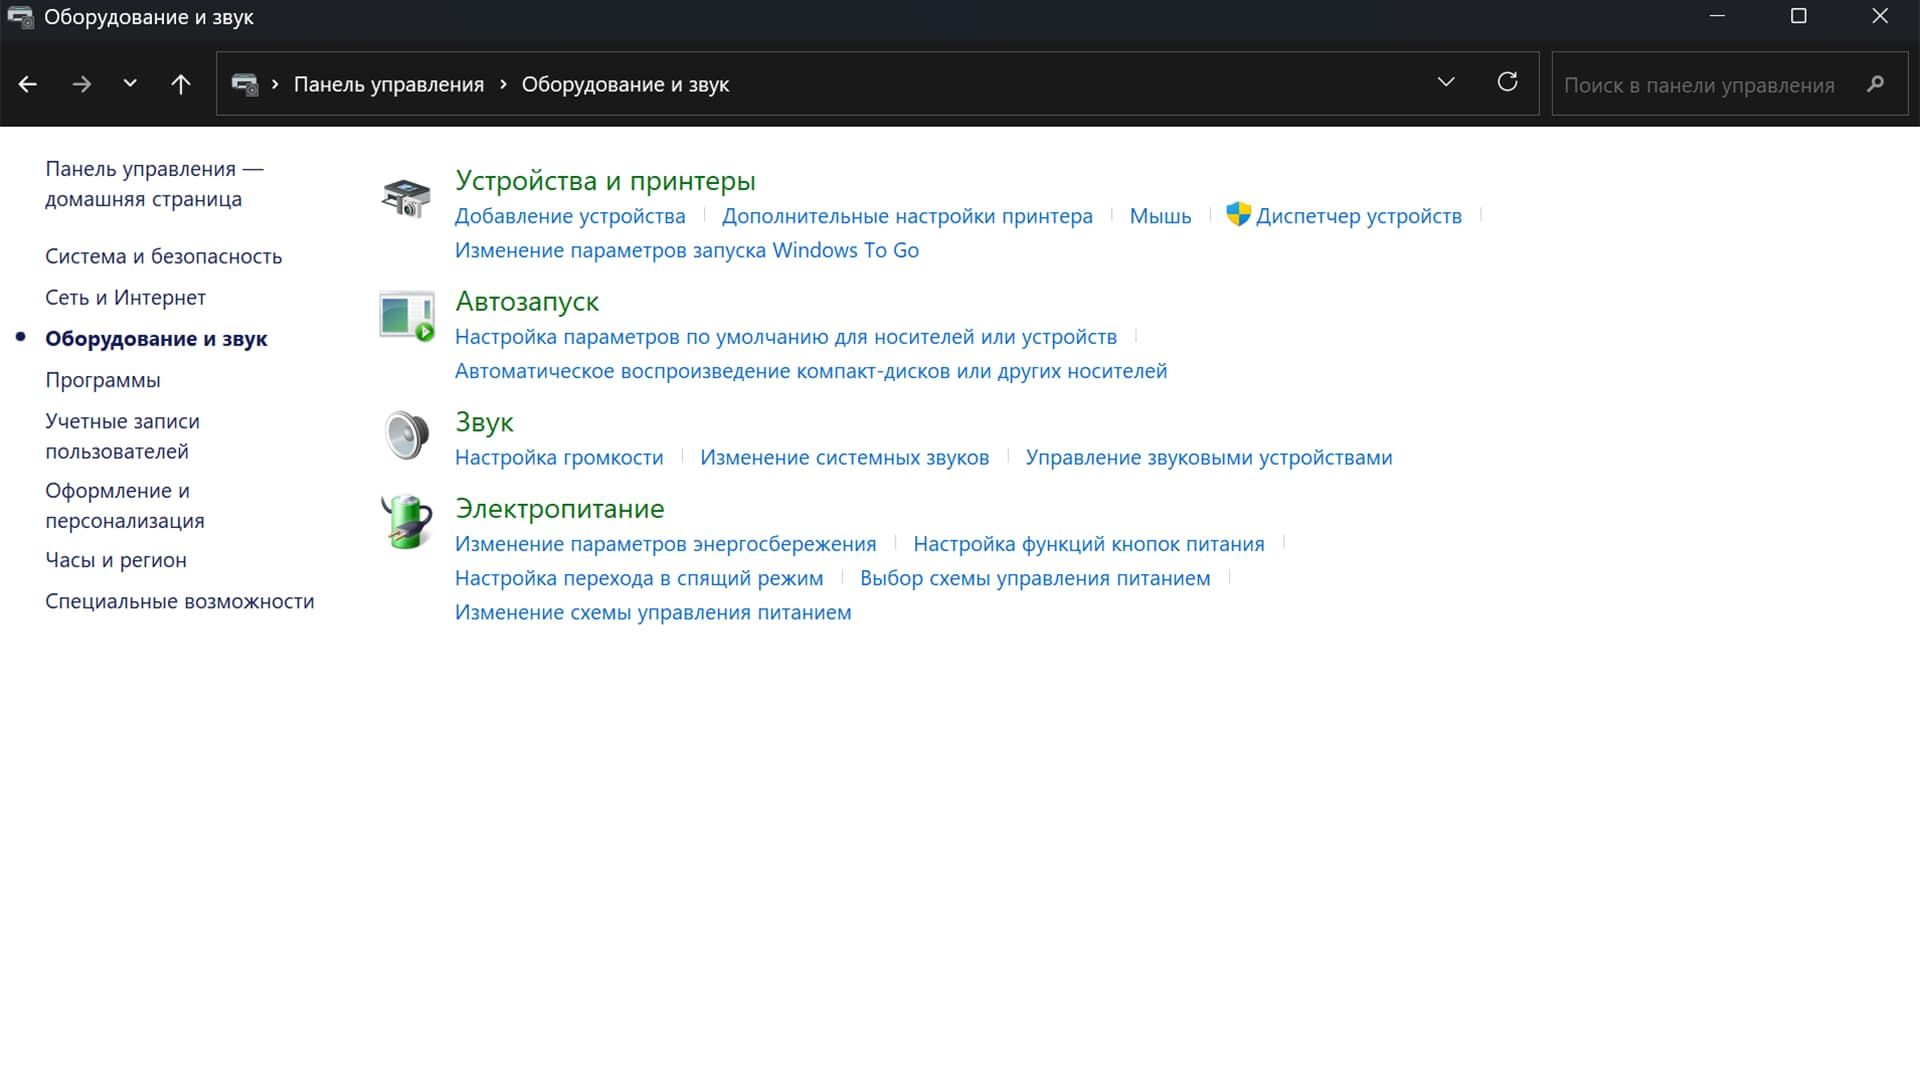The image size is (1920, 1080).
Task: Click the Forward arrow navigation button
Action: tap(82, 85)
